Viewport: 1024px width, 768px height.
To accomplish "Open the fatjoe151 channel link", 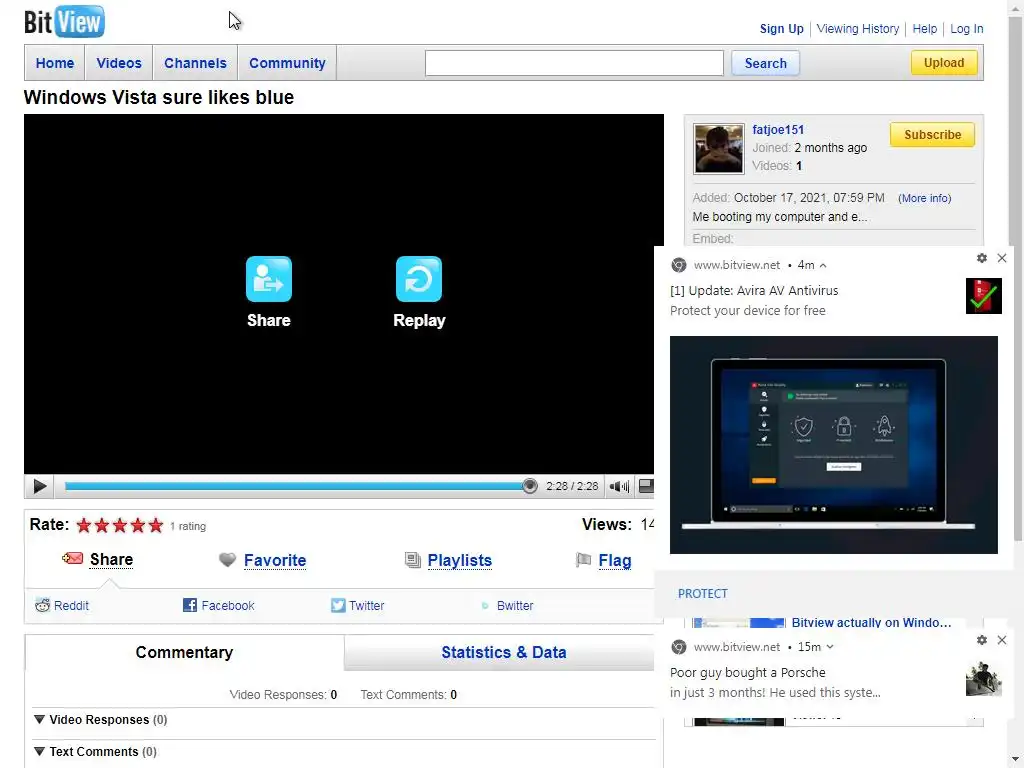I will 778,129.
